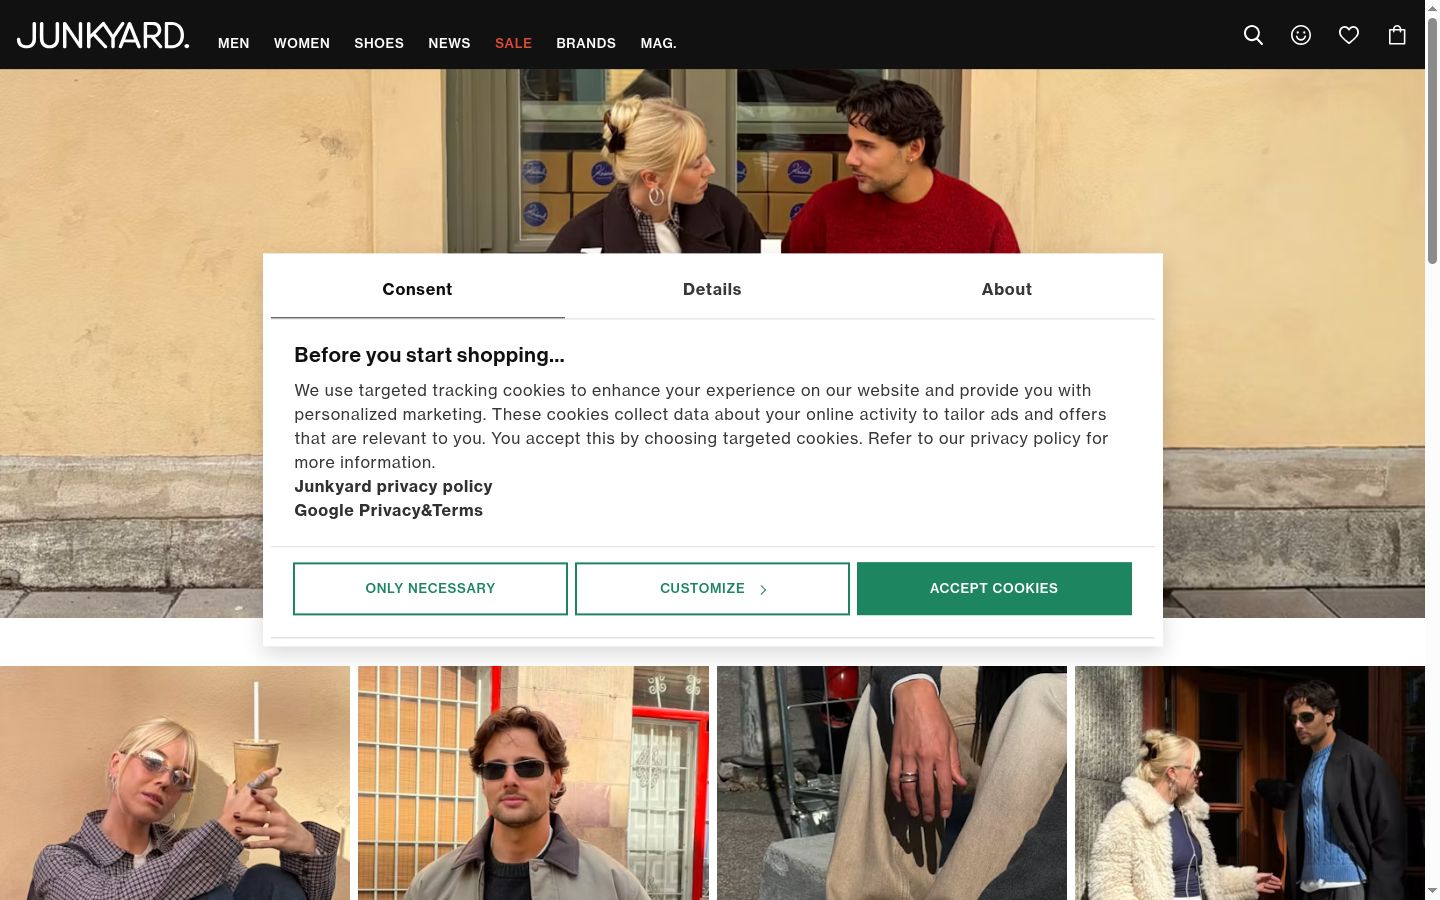Open the man with sunglasses thumbnail

pyautogui.click(x=533, y=783)
